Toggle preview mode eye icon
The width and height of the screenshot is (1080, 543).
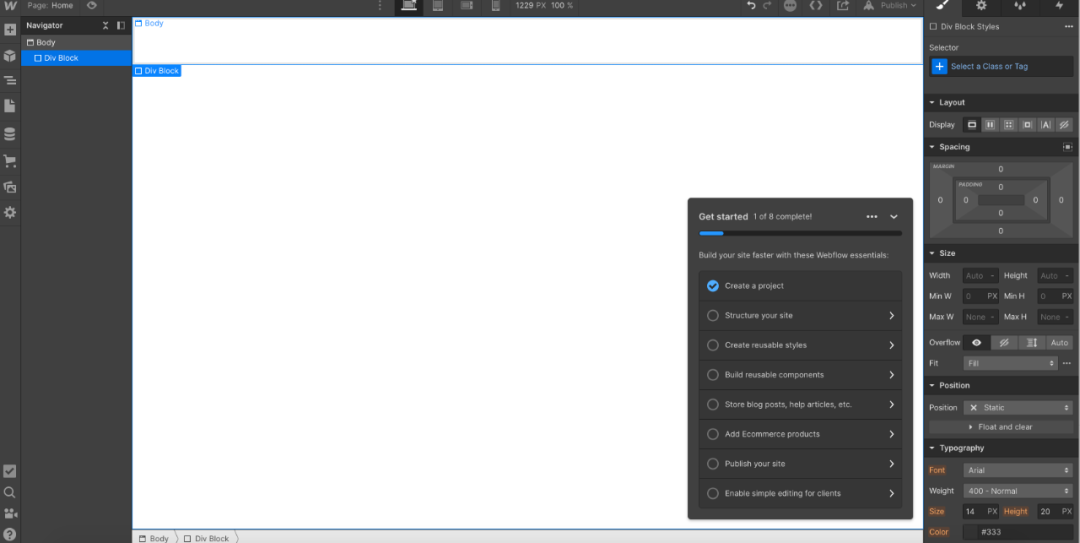tap(92, 6)
